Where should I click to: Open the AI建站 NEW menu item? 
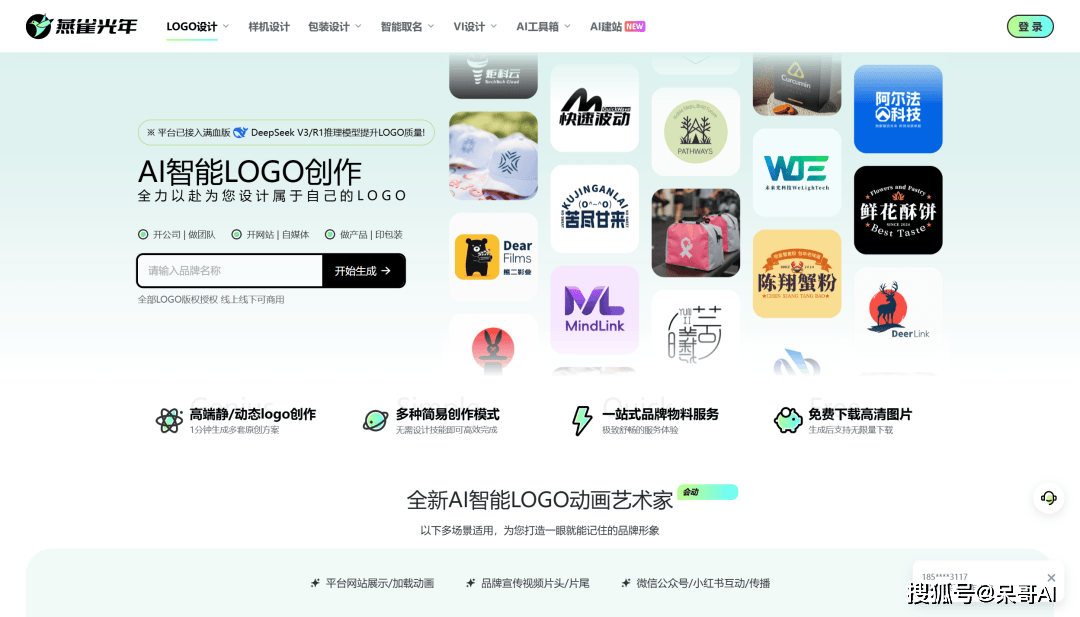tap(616, 27)
